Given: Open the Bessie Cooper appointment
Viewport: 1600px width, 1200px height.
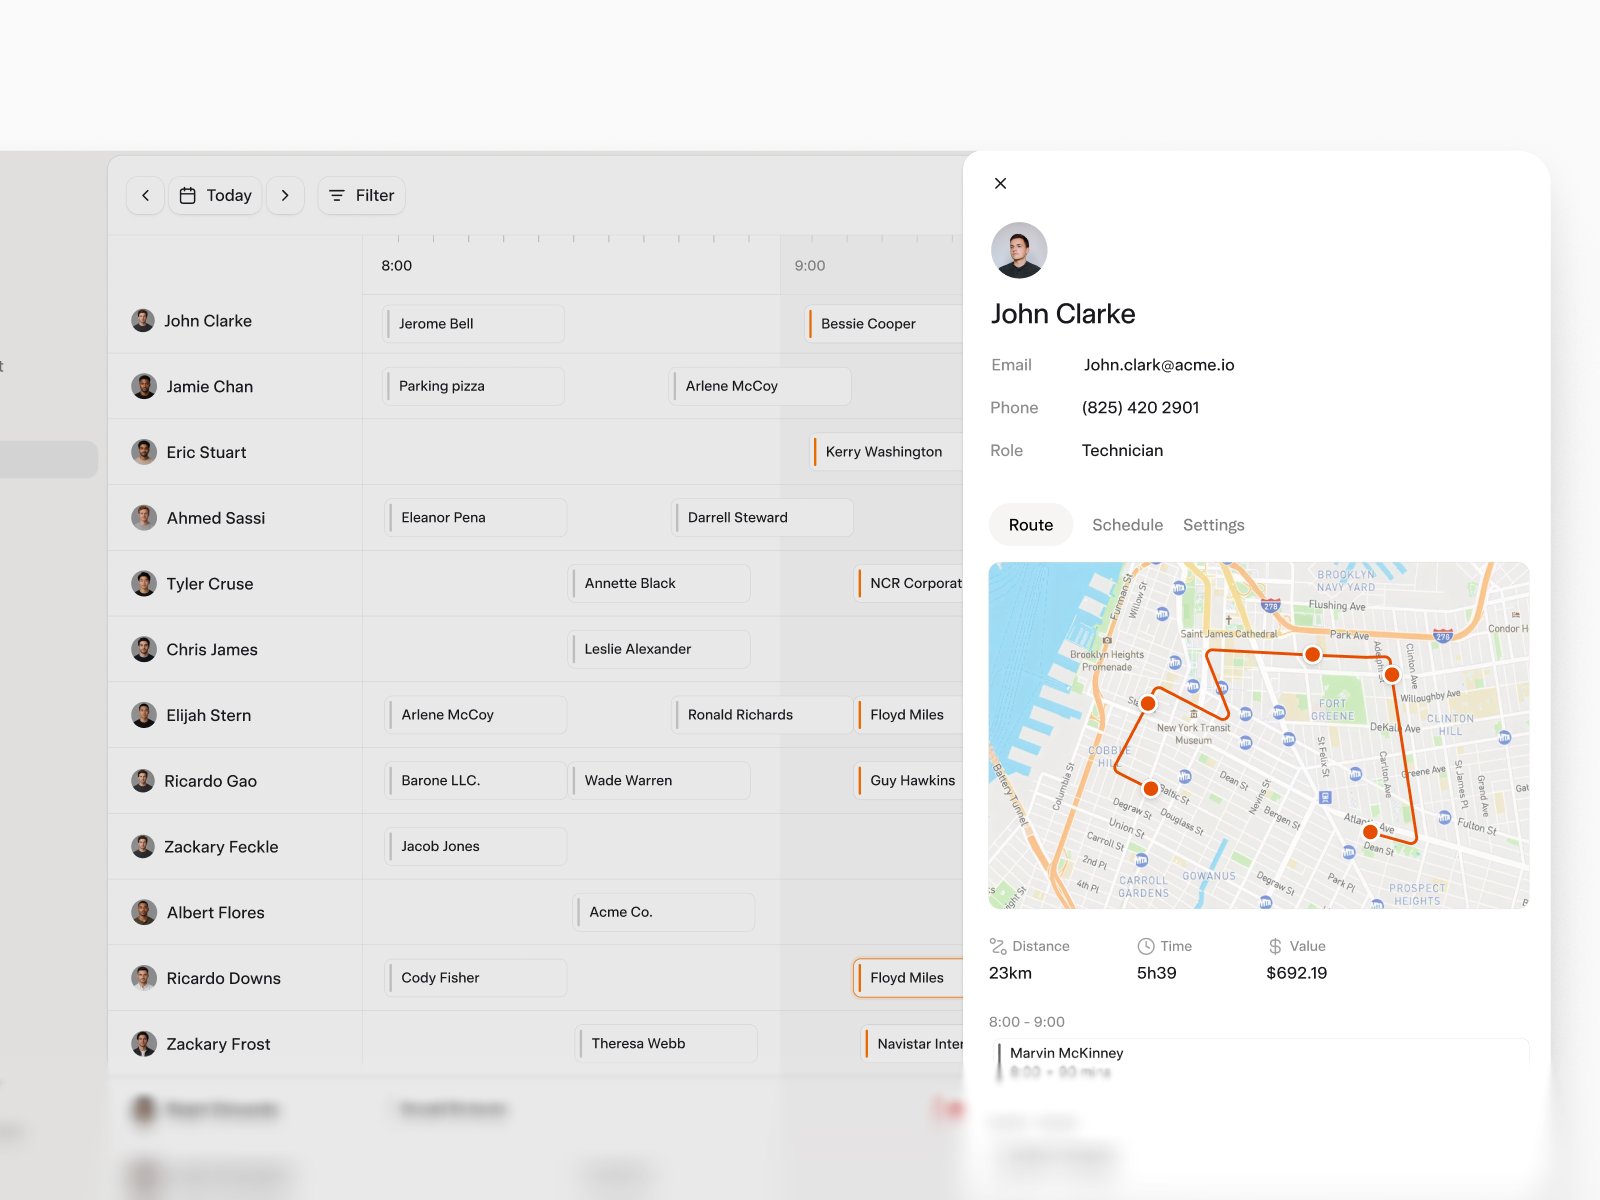Looking at the screenshot, I should pyautogui.click(x=886, y=324).
